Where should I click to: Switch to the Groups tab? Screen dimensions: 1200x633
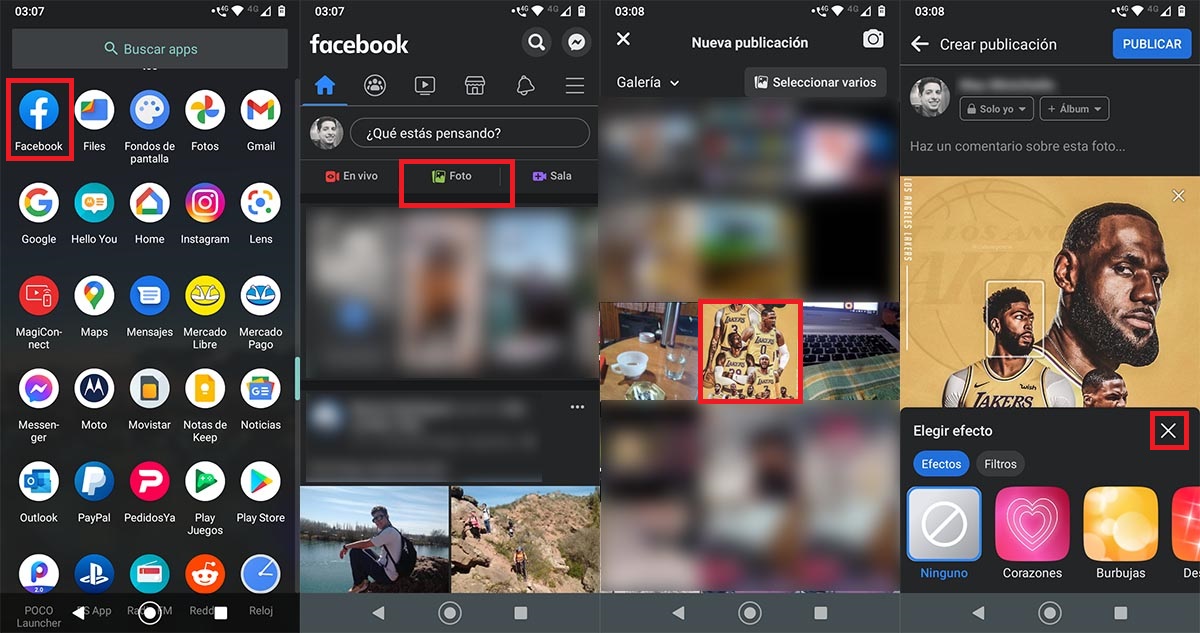click(x=375, y=86)
